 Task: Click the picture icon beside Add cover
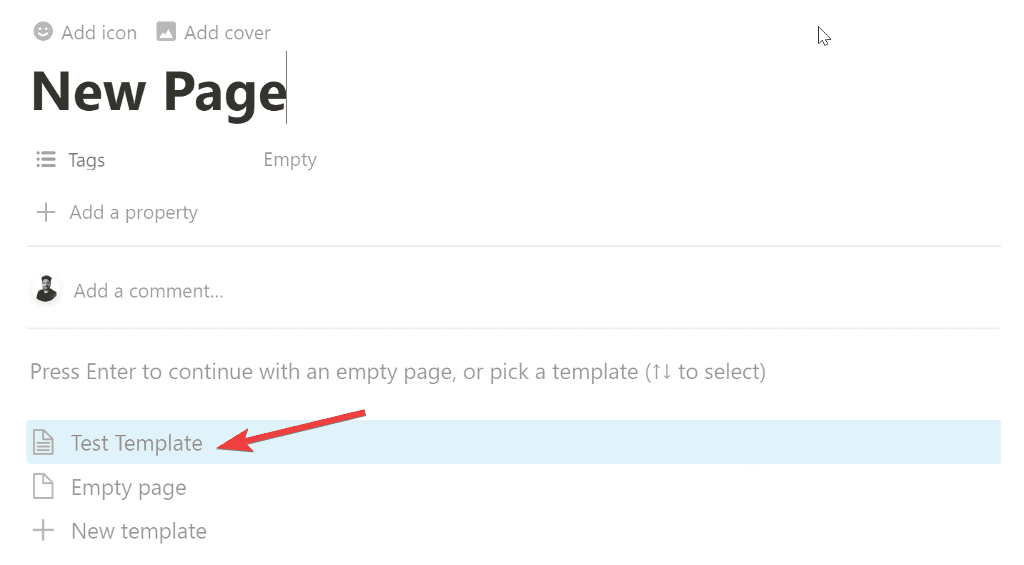pyautogui.click(x=166, y=32)
